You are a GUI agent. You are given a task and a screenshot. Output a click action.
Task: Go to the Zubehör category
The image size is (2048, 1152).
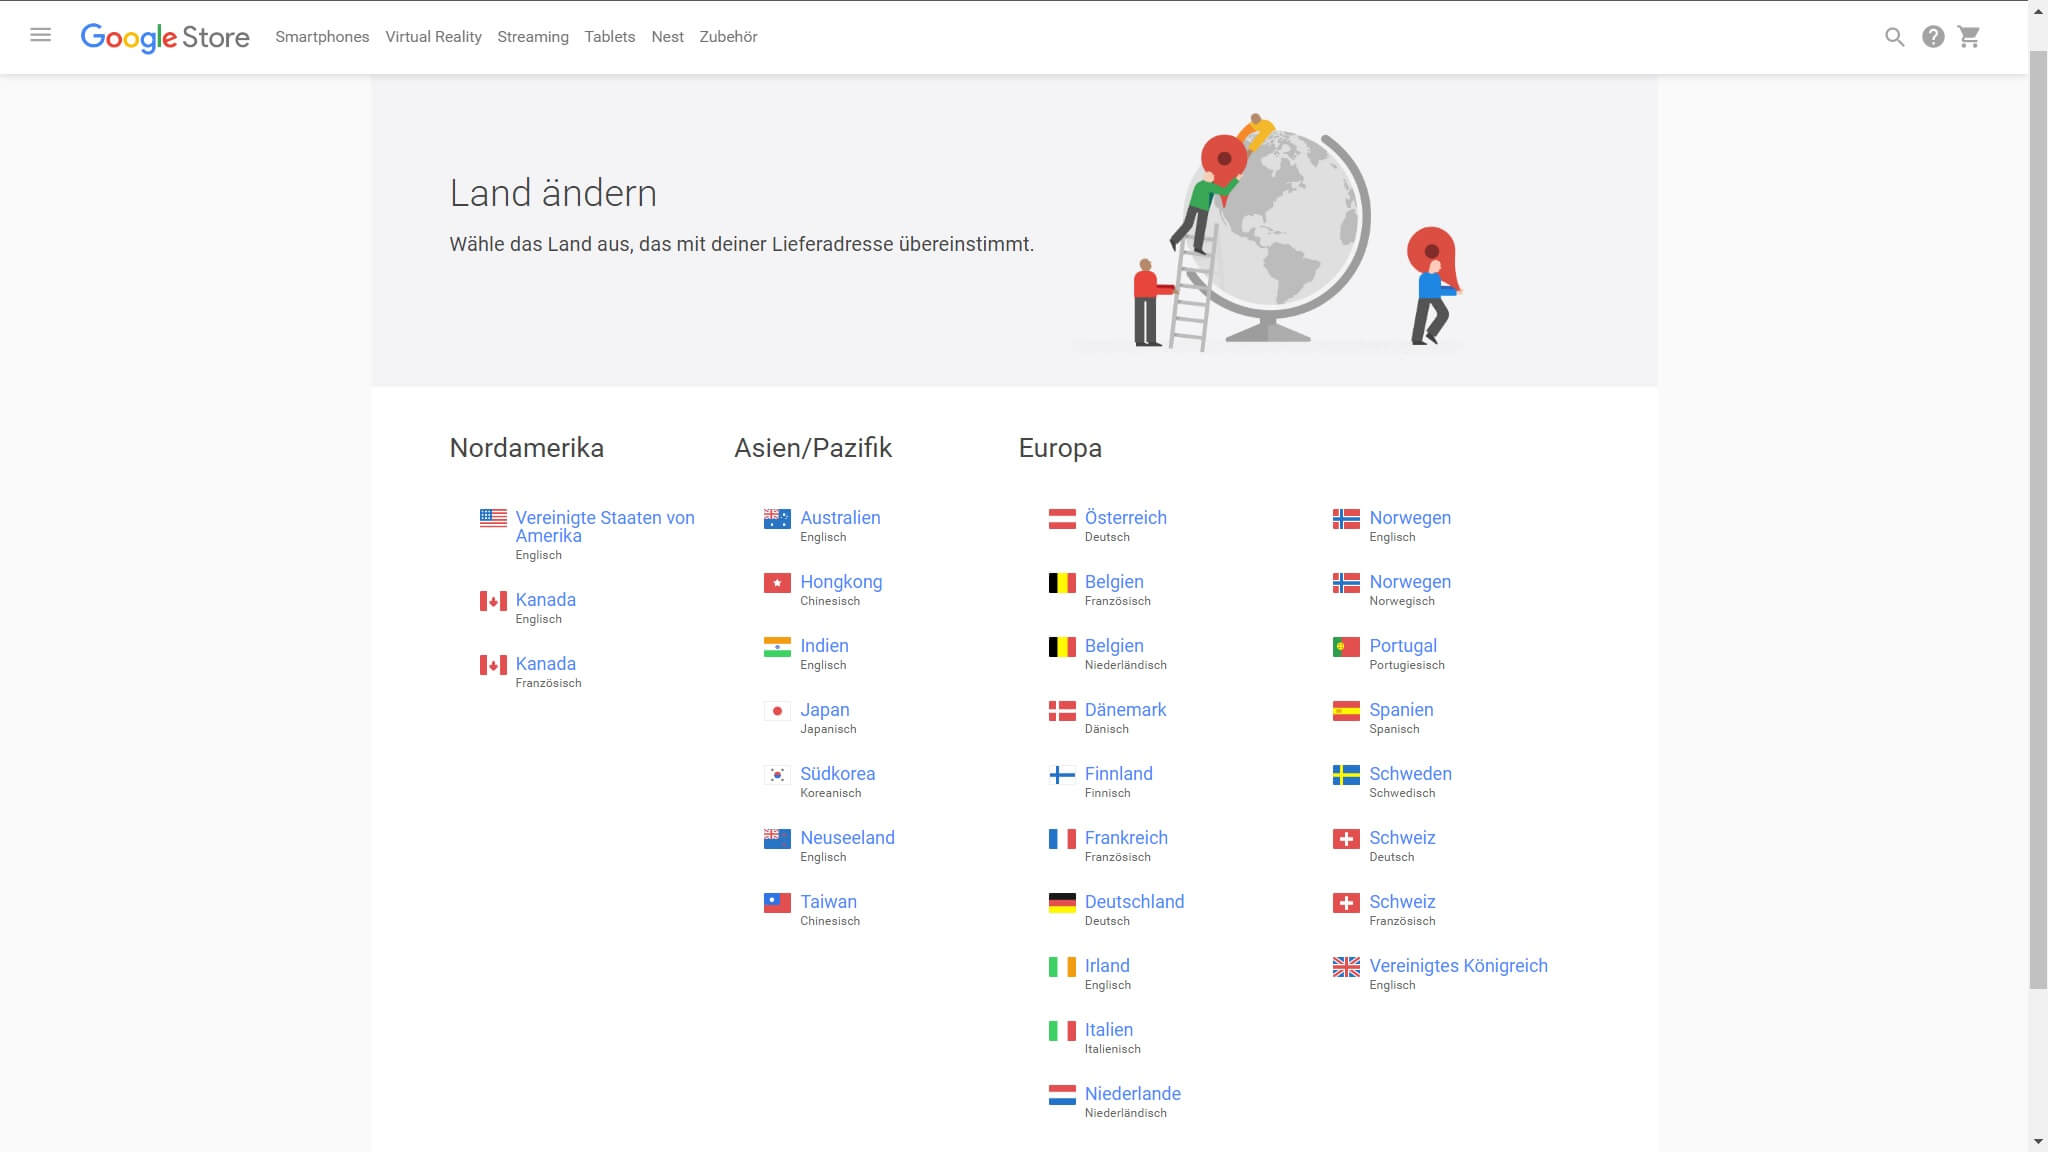click(728, 37)
